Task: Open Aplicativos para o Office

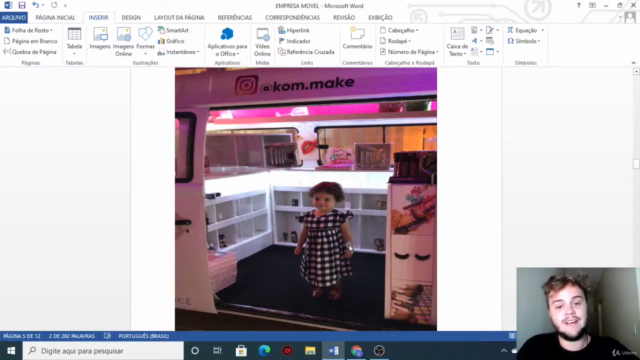Action: click(227, 41)
